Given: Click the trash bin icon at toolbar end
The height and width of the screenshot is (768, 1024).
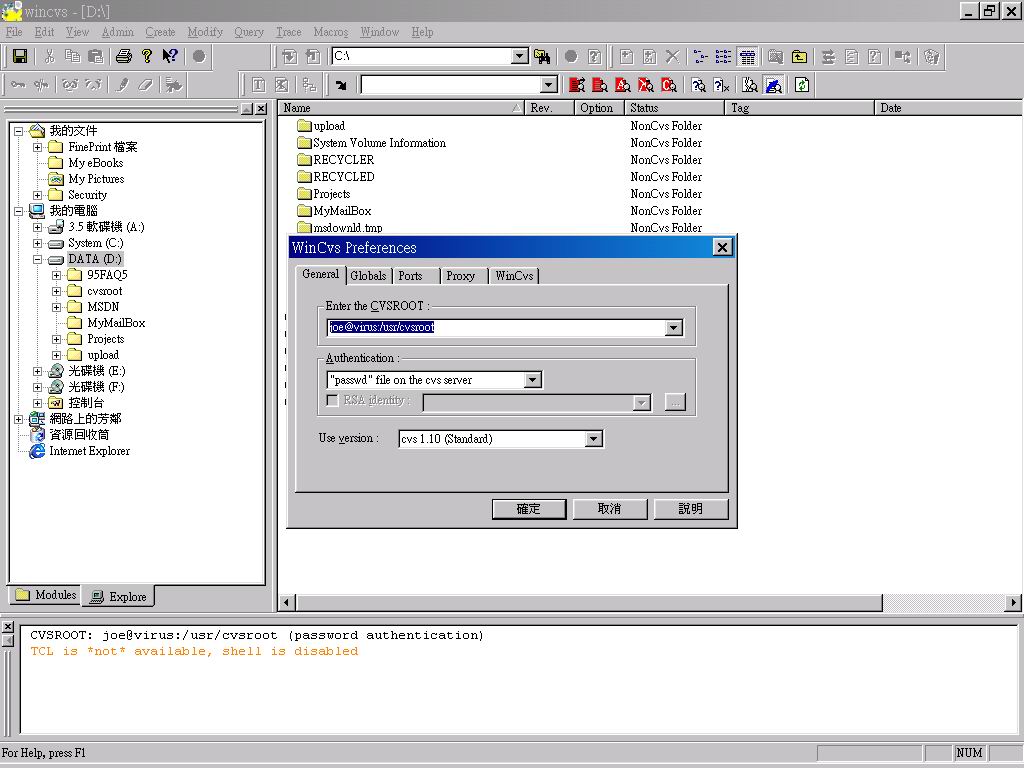Looking at the screenshot, I should (931, 57).
